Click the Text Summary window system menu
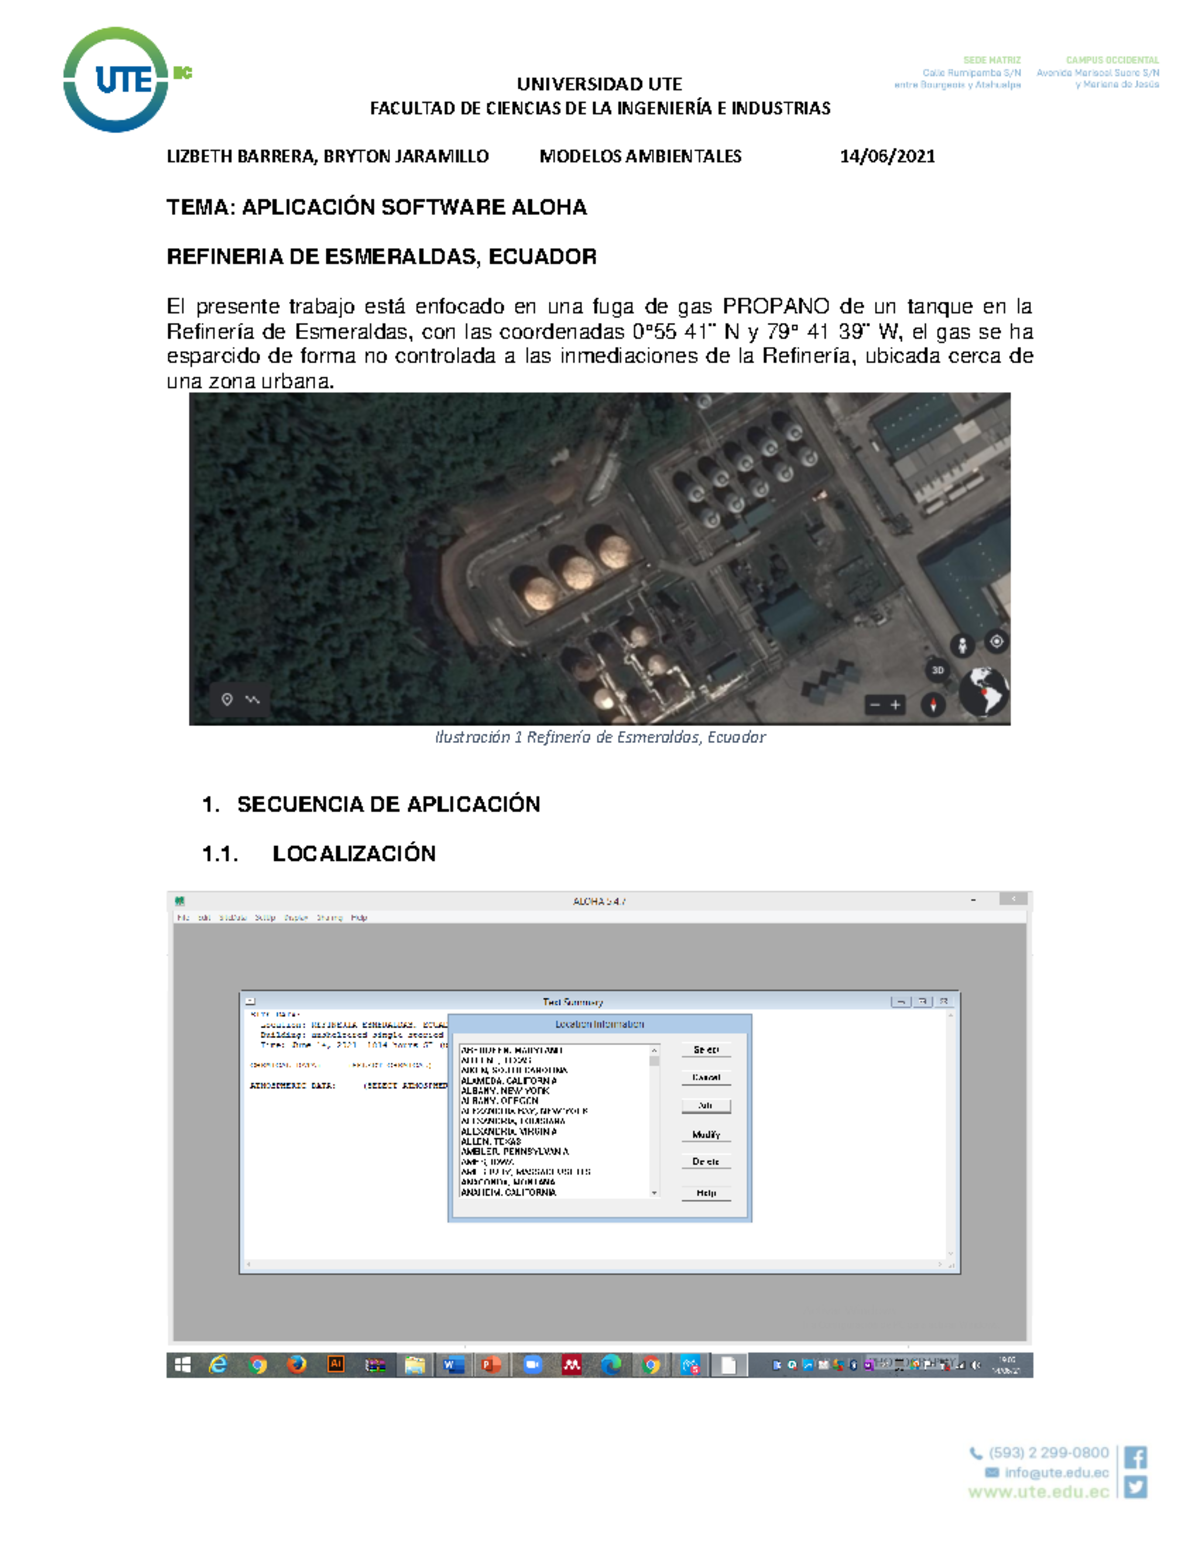The height and width of the screenshot is (1553, 1200). point(250,1001)
